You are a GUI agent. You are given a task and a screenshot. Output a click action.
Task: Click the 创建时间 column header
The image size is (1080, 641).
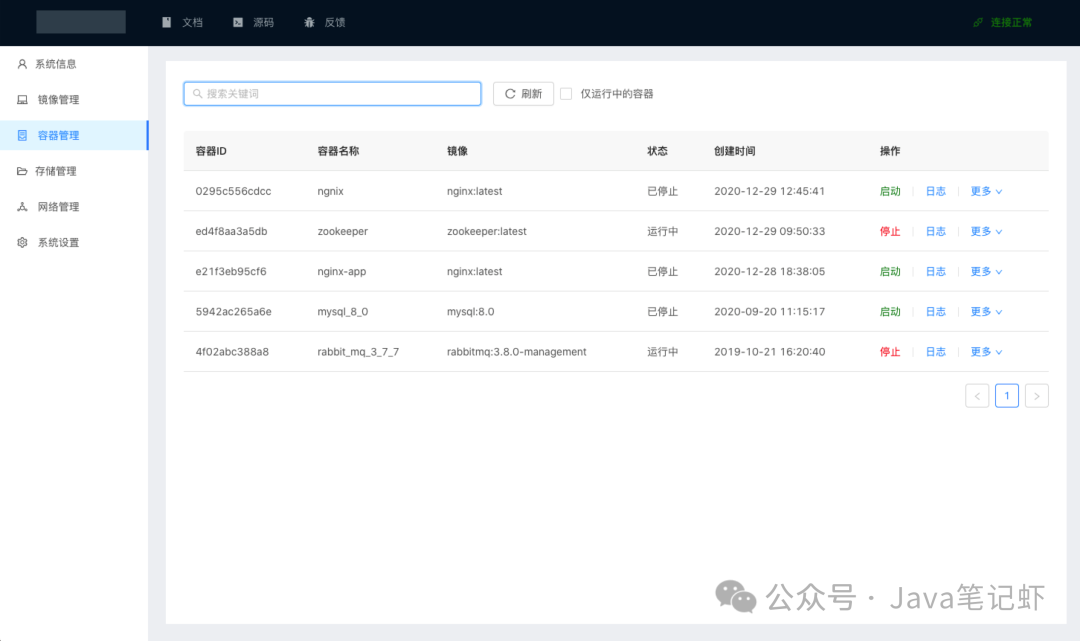735,151
